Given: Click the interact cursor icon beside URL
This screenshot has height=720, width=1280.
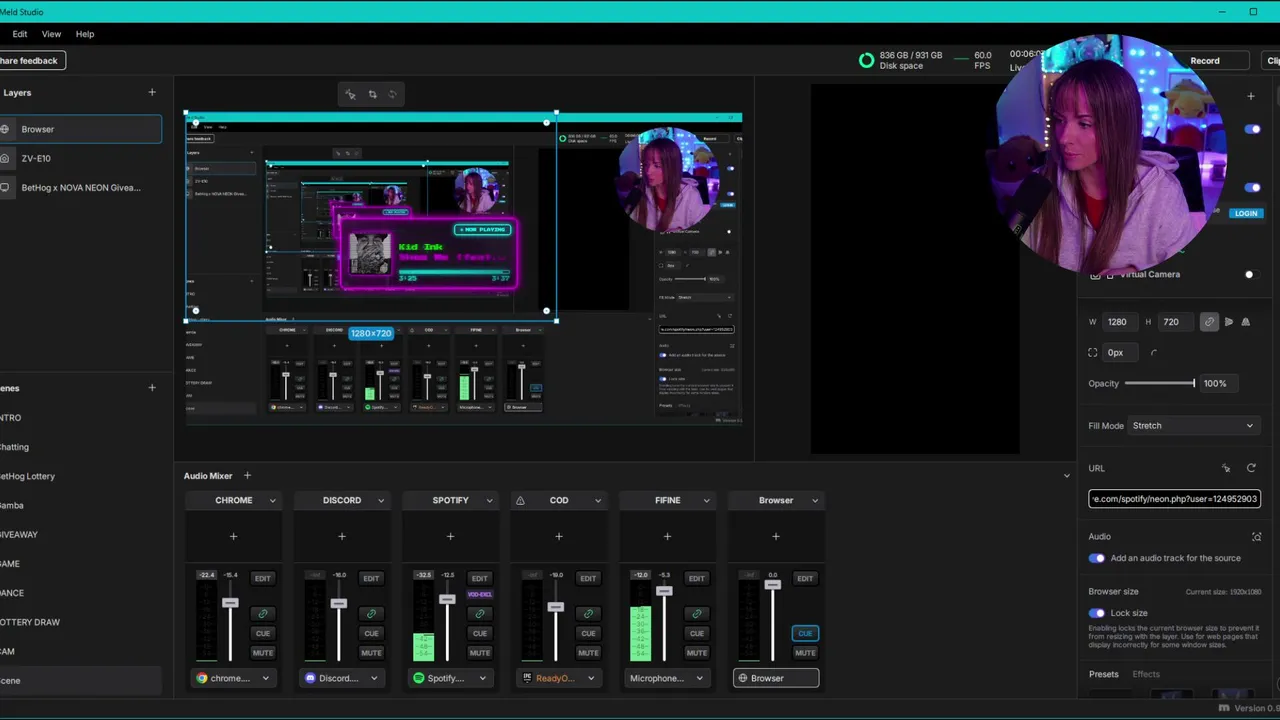Looking at the screenshot, I should tap(1226, 468).
